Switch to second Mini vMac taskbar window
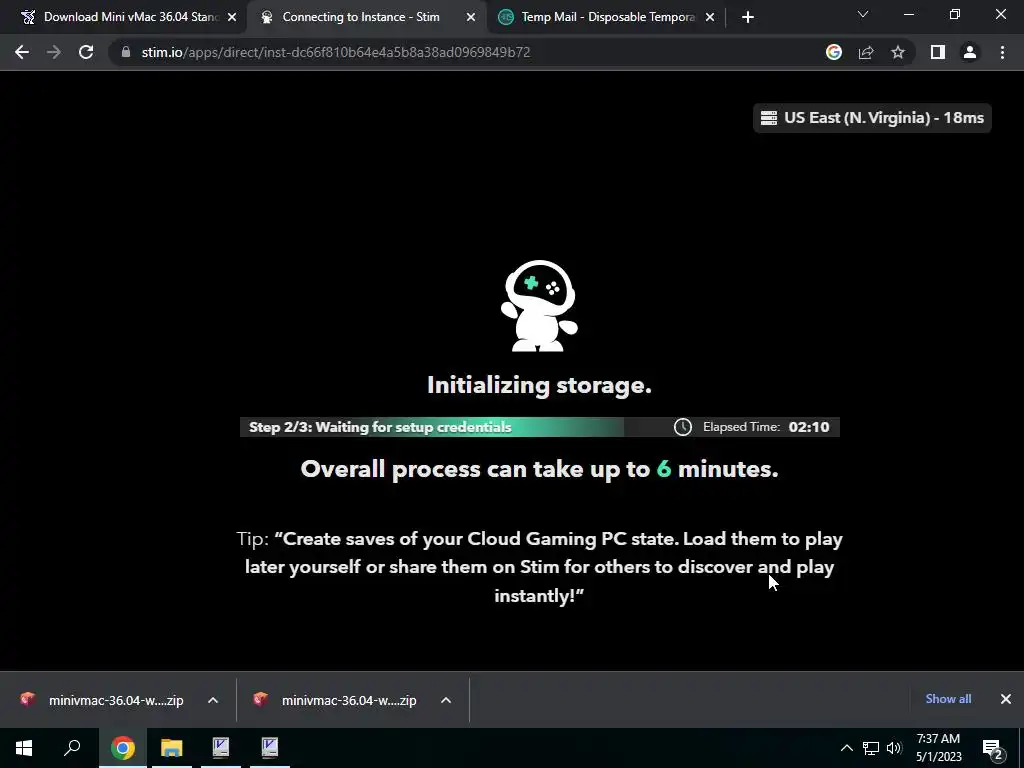This screenshot has height=768, width=1024. [x=270, y=748]
